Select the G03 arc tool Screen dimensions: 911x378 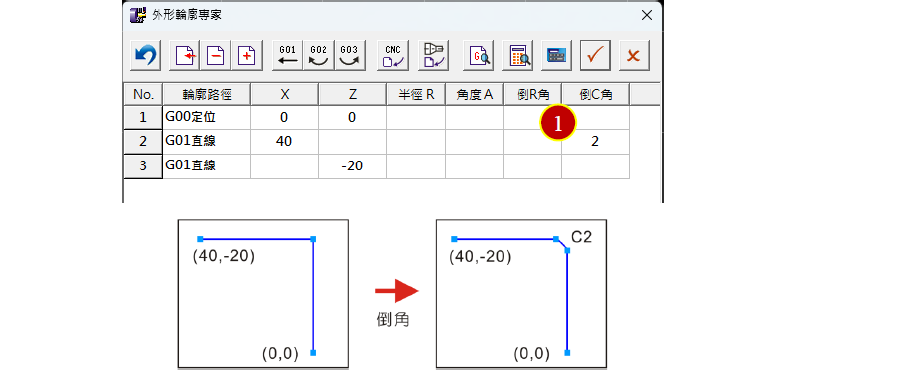coord(350,56)
